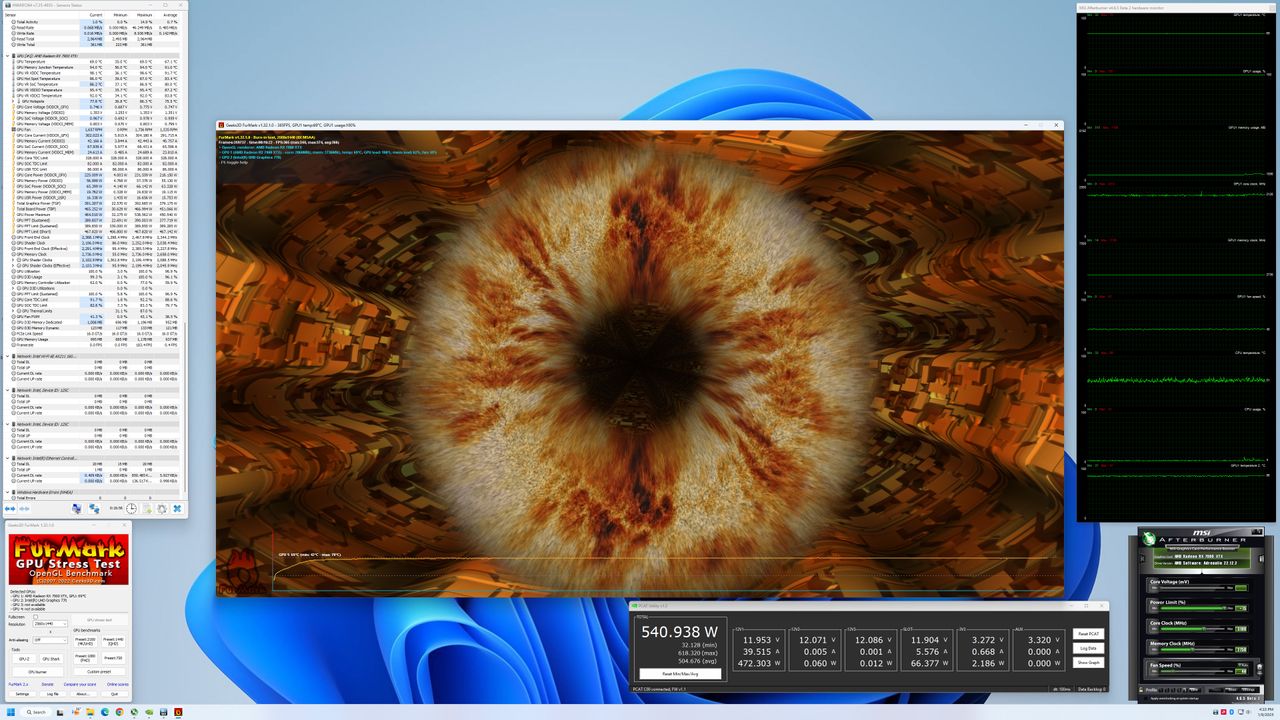This screenshot has height=720, width=1280.
Task: Click the HWiNFO expand arrows navigation icon
Action: 10,509
